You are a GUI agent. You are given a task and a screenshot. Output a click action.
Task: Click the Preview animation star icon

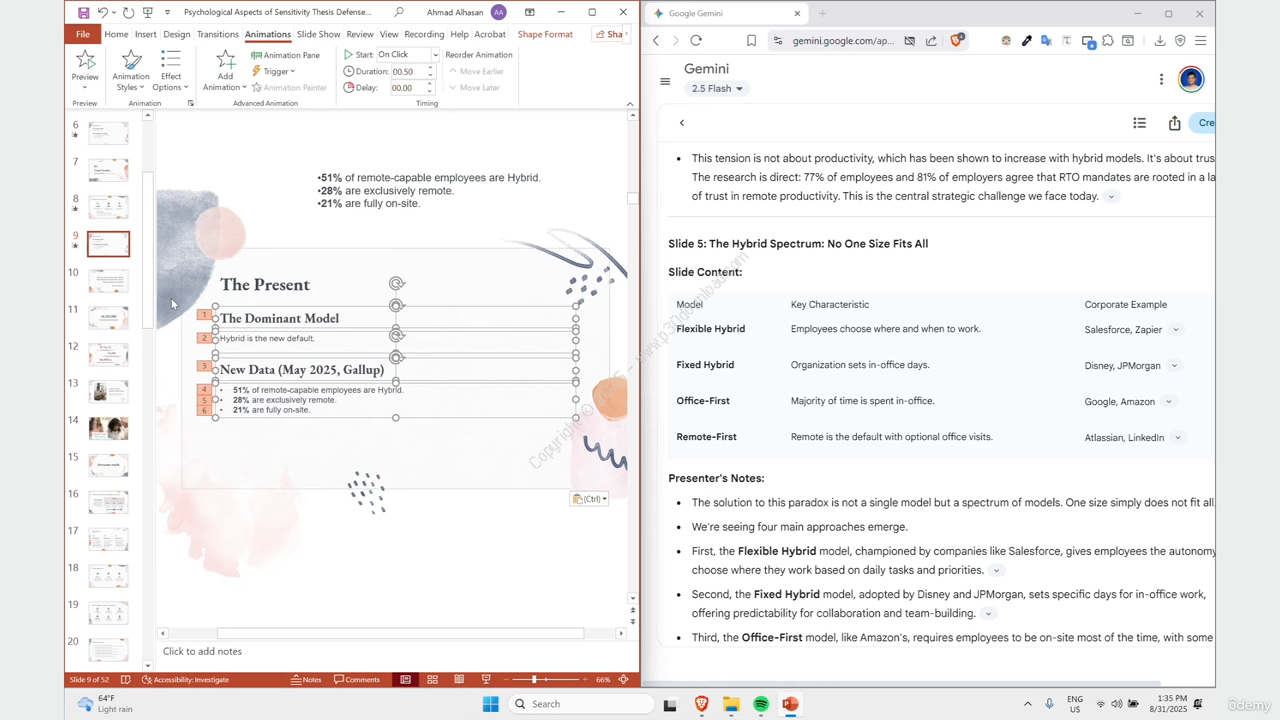[85, 60]
